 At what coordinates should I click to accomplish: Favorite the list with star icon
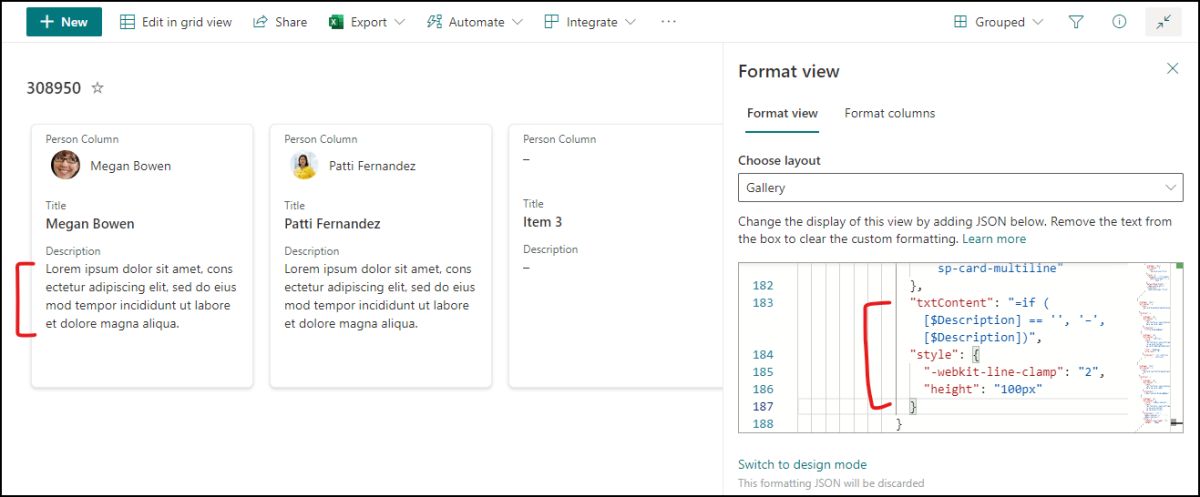pyautogui.click(x=98, y=88)
